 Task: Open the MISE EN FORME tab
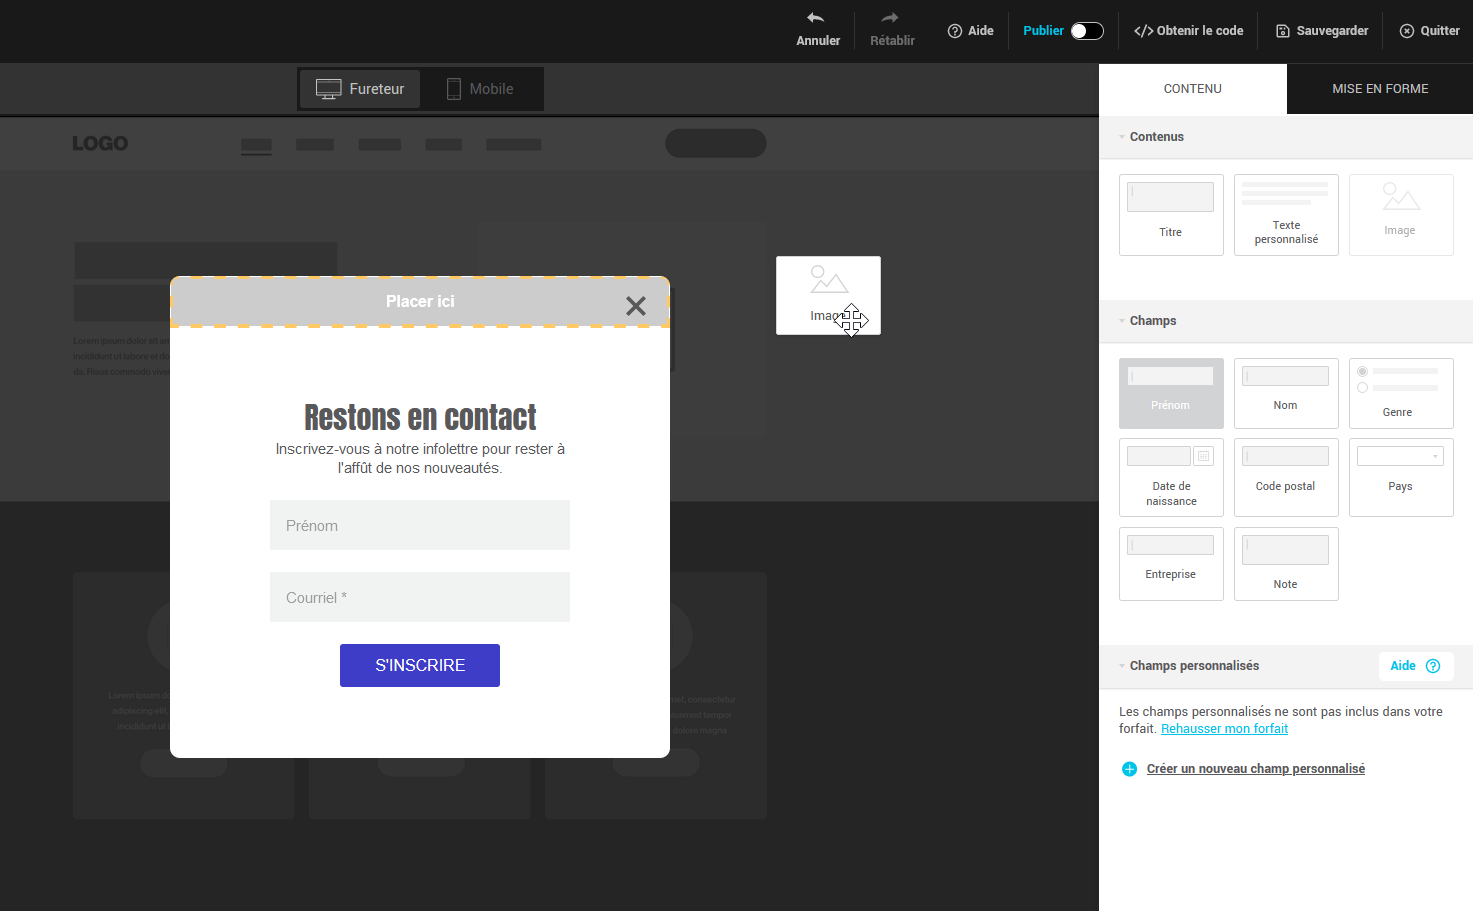(x=1379, y=89)
